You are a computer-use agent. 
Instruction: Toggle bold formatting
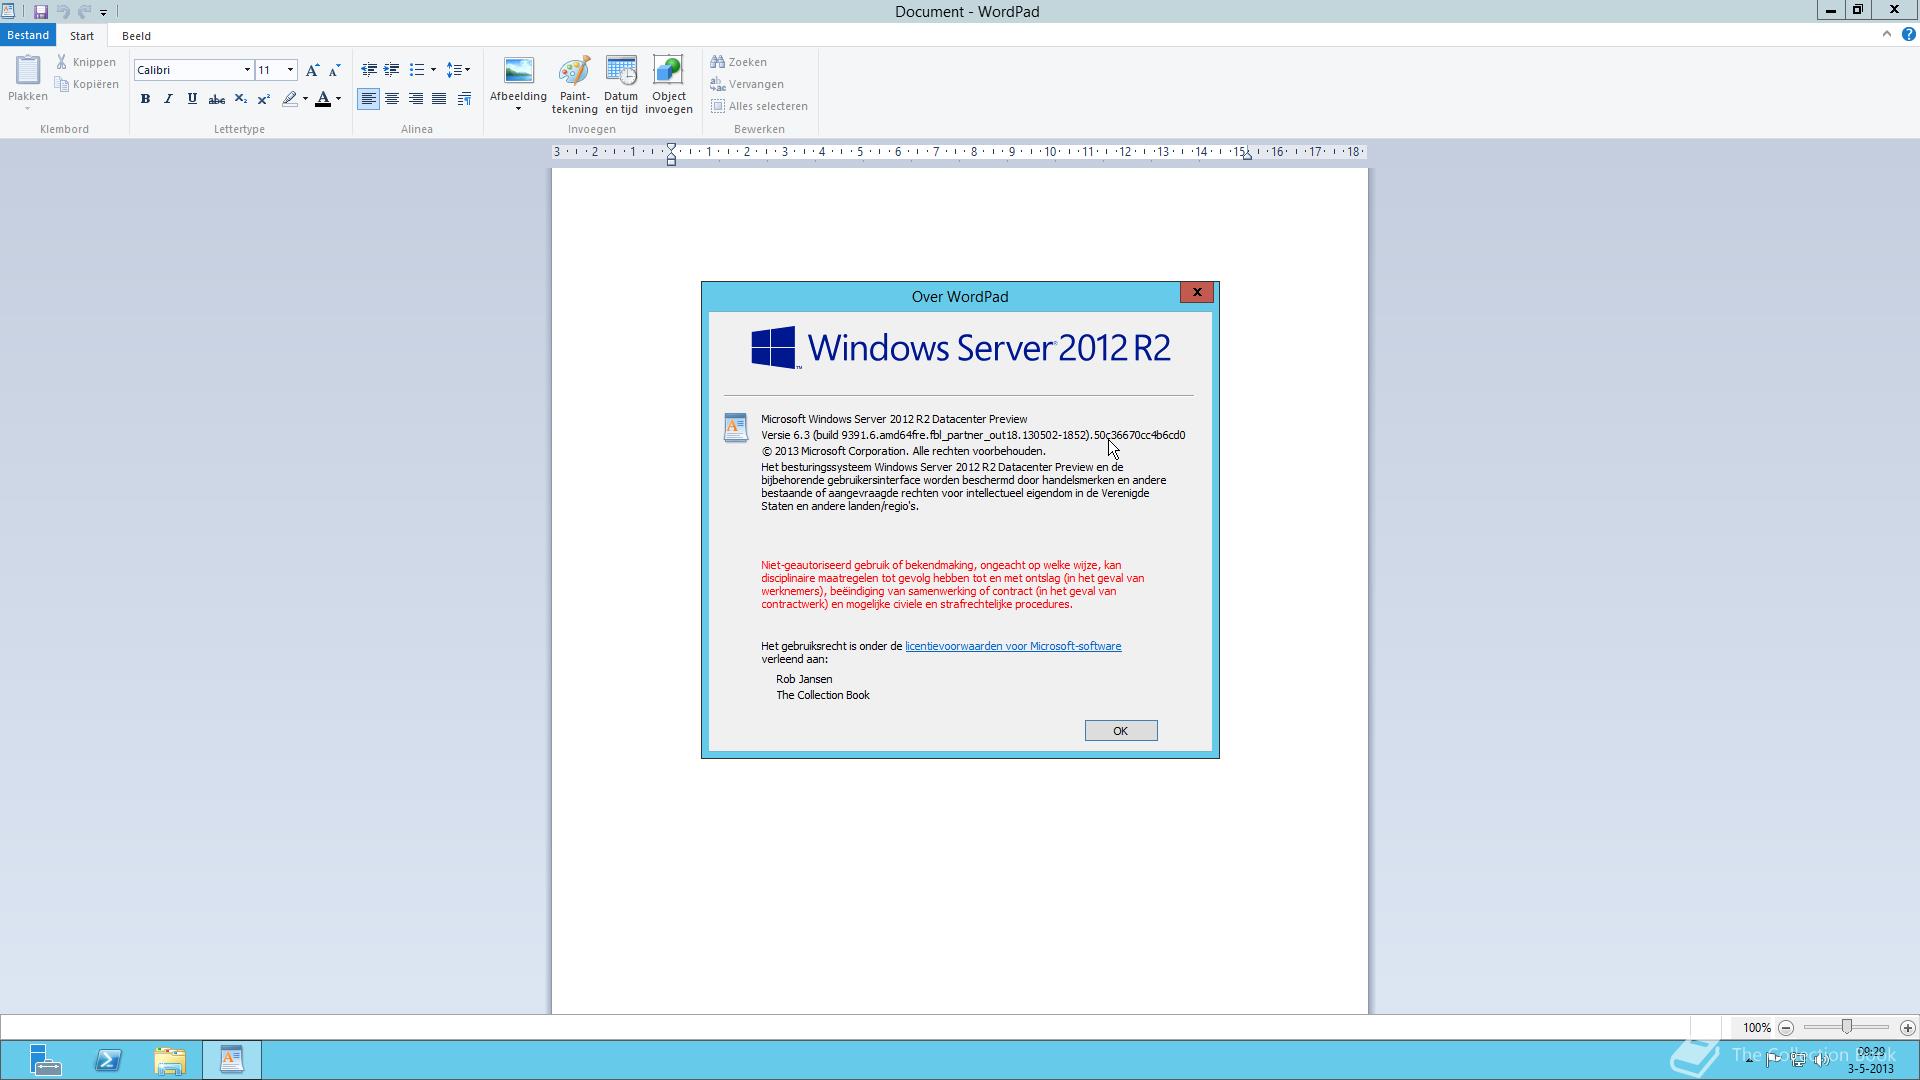click(x=145, y=99)
